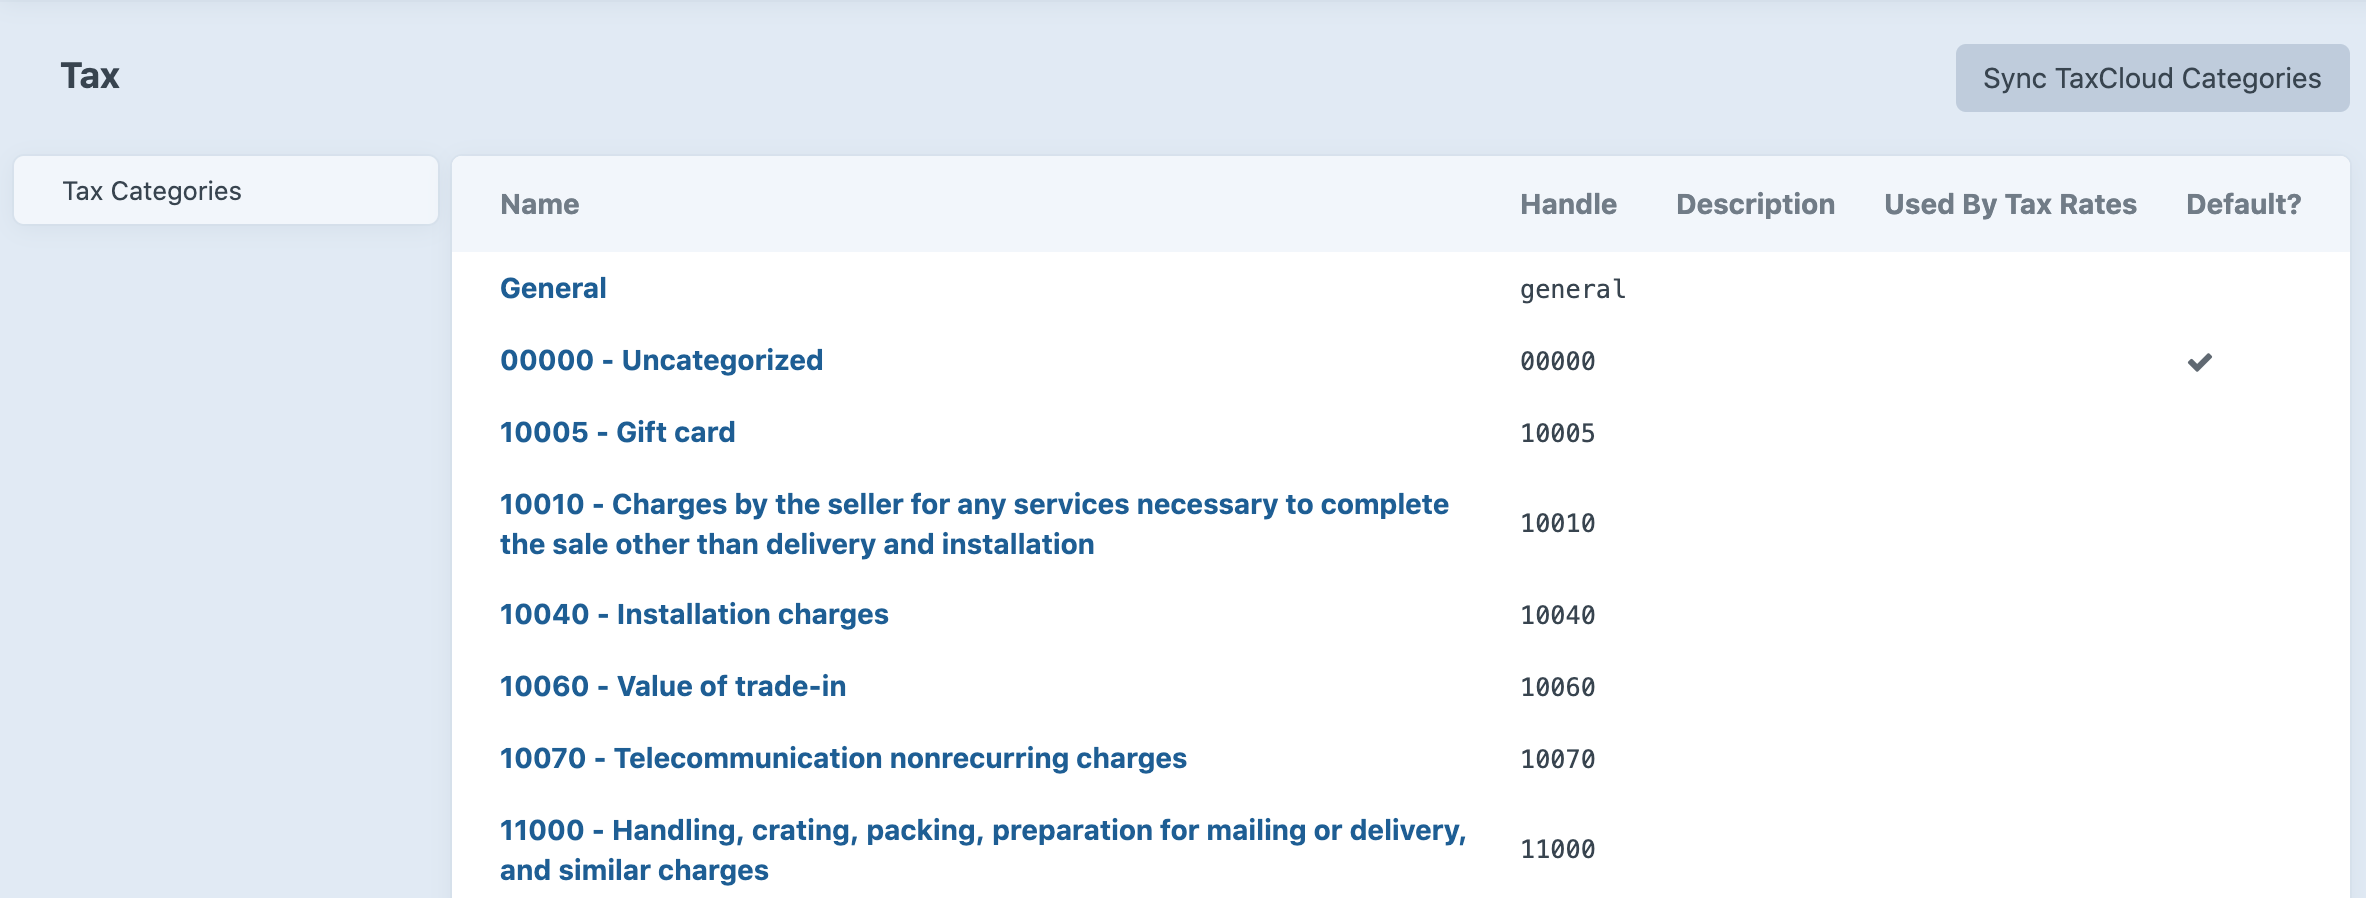Click the Handle column header

pyautogui.click(x=1568, y=204)
